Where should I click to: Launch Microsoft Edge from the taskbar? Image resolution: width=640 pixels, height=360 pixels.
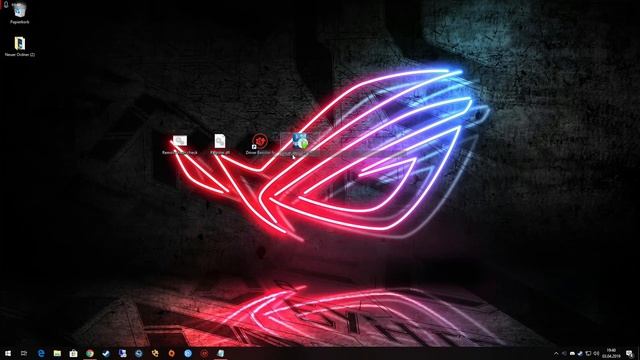tap(41, 353)
